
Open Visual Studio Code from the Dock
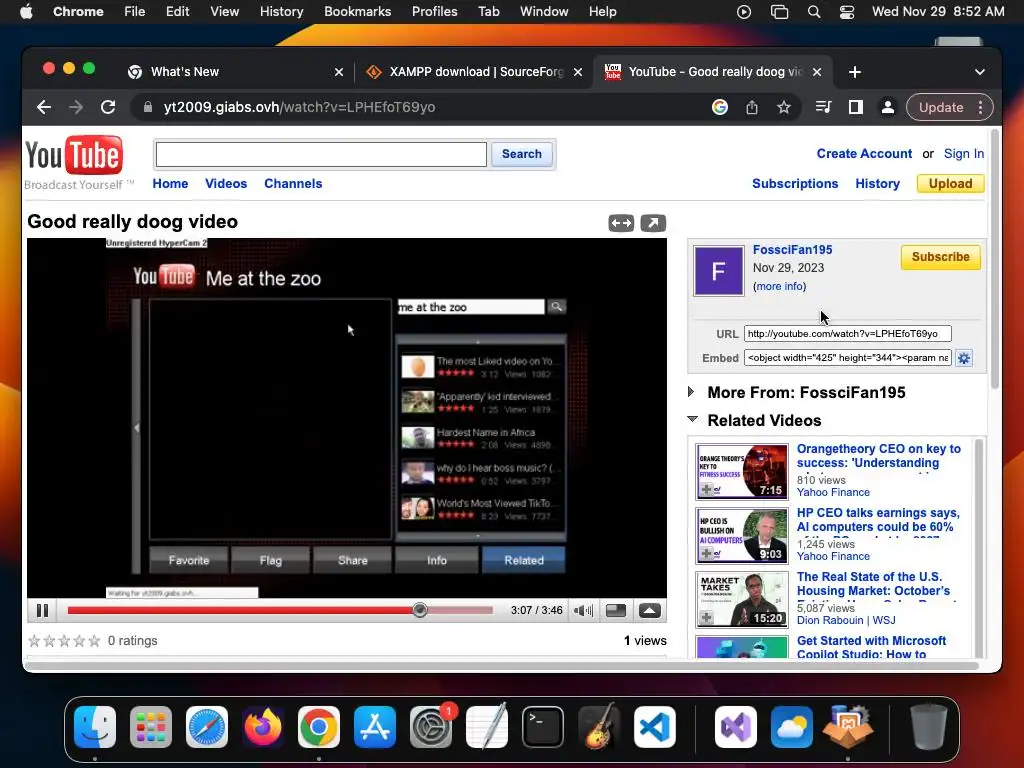(x=654, y=727)
